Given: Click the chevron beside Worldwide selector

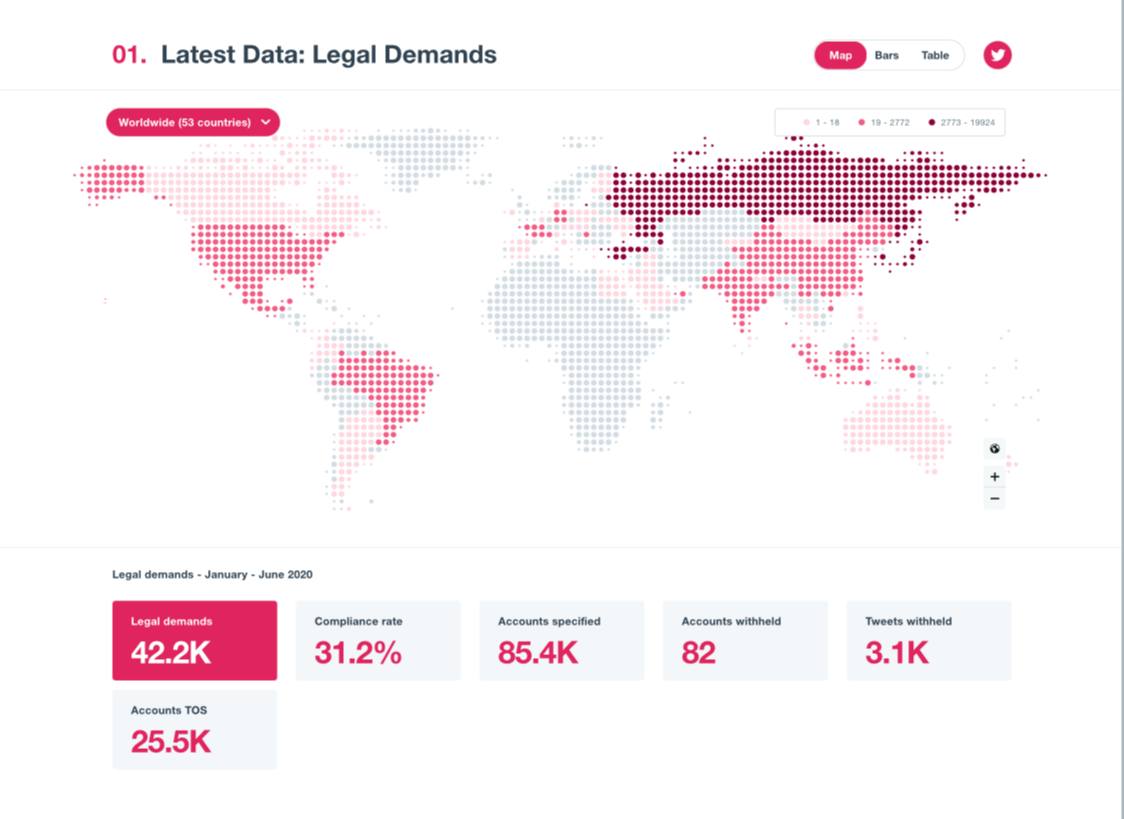Looking at the screenshot, I should click(266, 122).
